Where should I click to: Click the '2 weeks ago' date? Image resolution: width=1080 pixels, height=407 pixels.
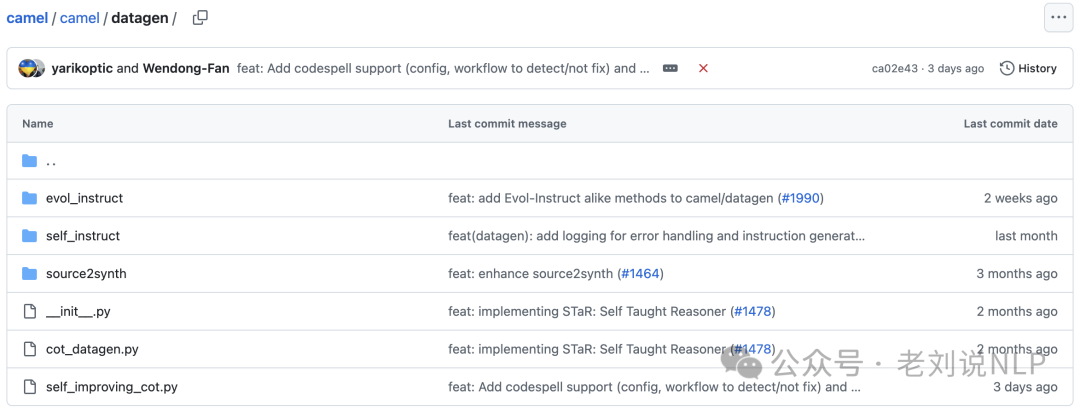pyautogui.click(x=1020, y=198)
